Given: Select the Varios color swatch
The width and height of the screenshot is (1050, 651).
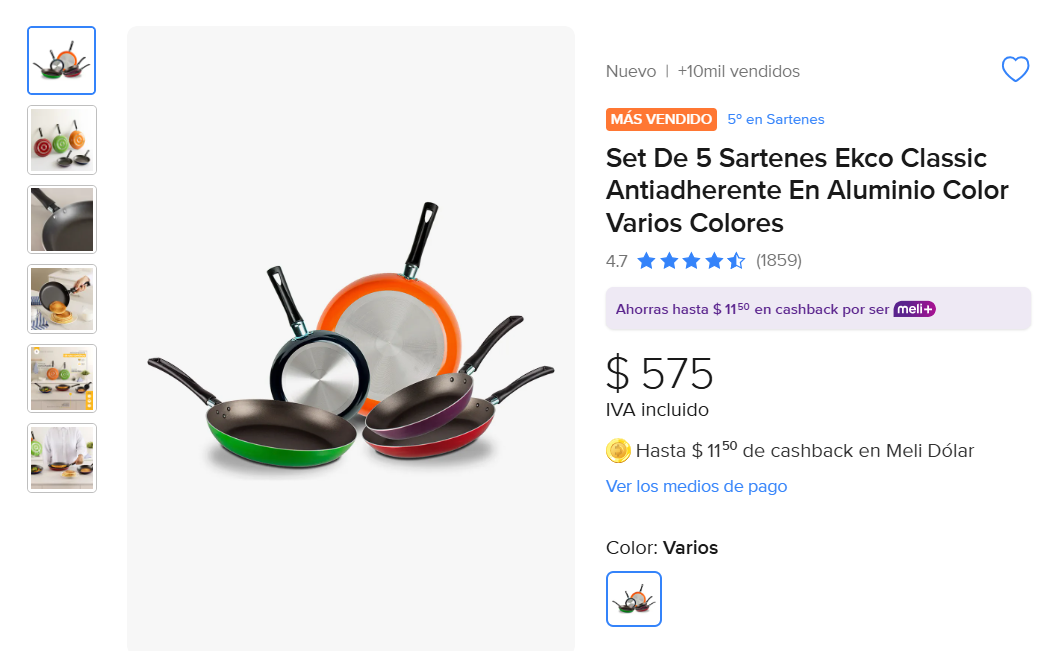Looking at the screenshot, I should pyautogui.click(x=634, y=599).
